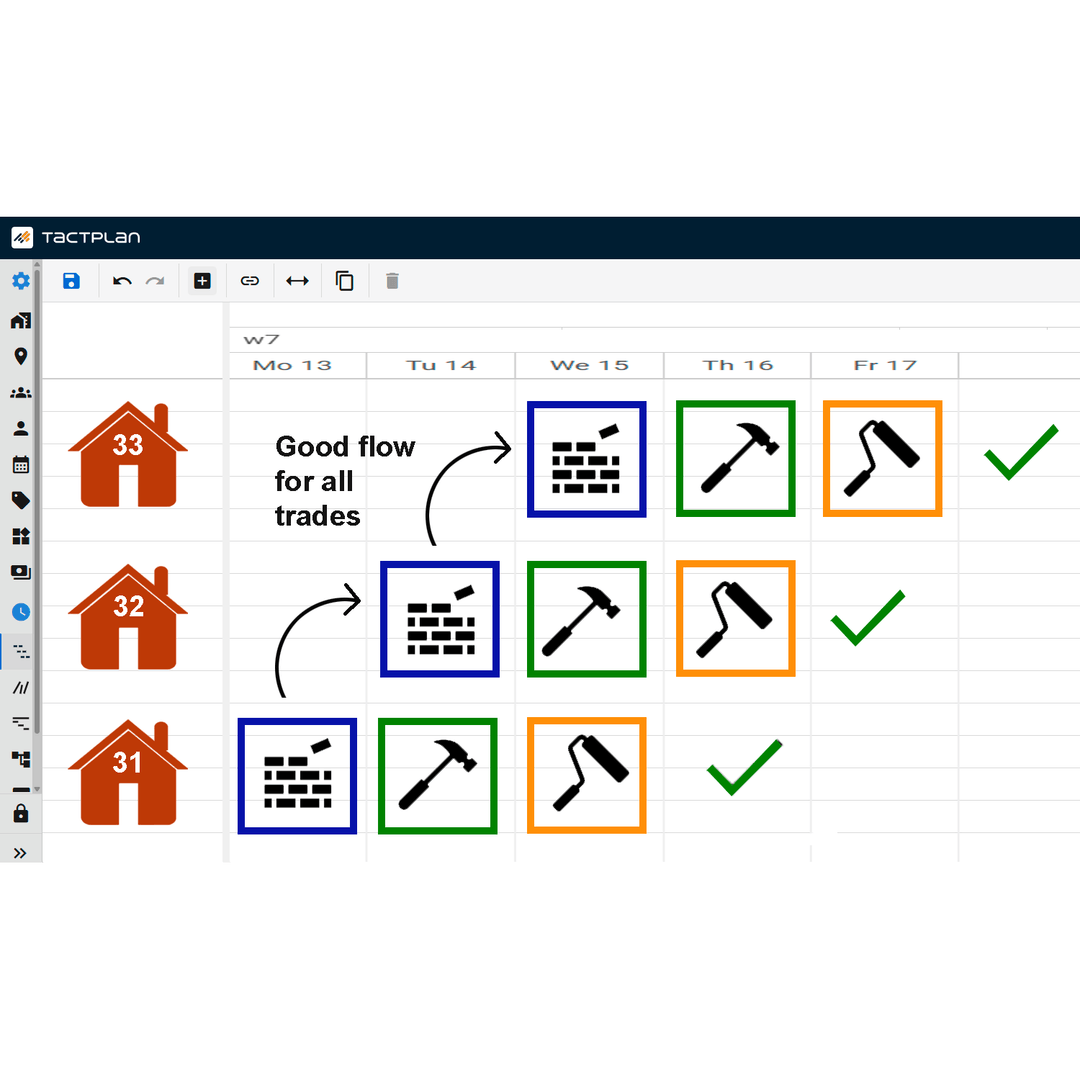The height and width of the screenshot is (1080, 1080).
Task: Undo the last change
Action: pyautogui.click(x=121, y=281)
